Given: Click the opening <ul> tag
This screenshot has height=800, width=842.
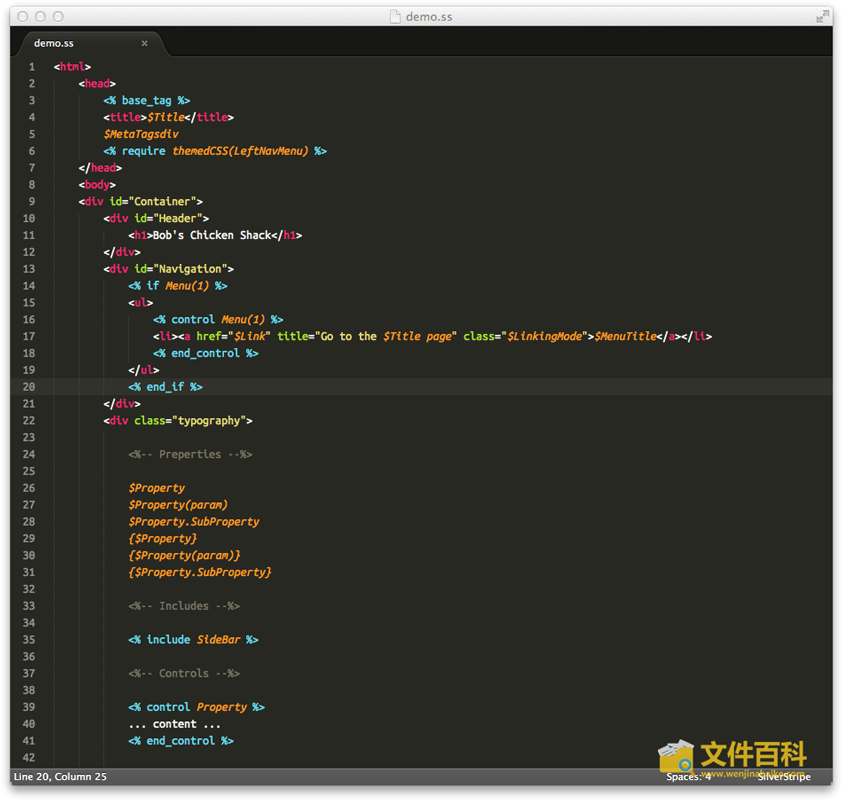Looking at the screenshot, I should tap(141, 302).
